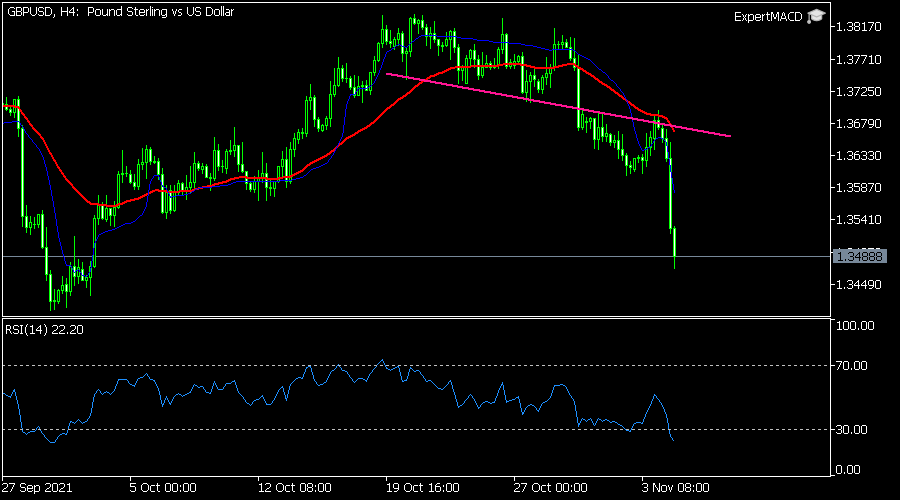
Task: Click the 27 Sep 2021 date label
Action: pos(37,488)
